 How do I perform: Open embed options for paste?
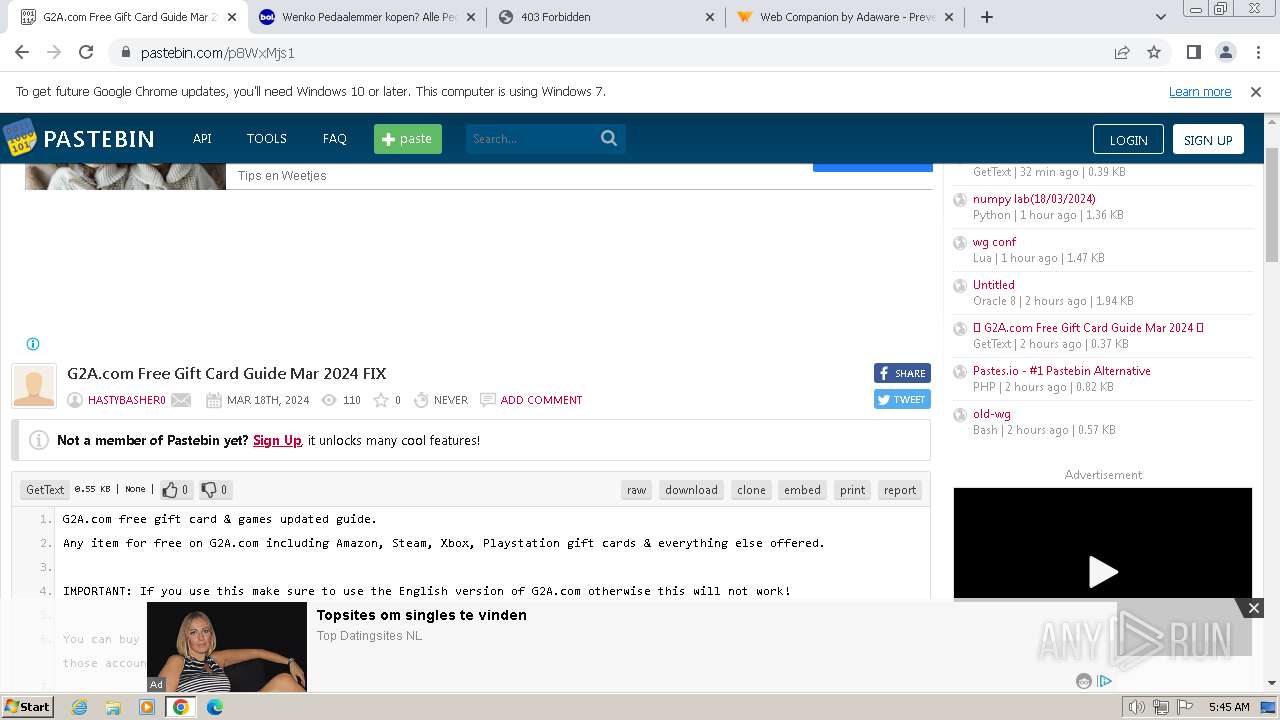tap(802, 490)
